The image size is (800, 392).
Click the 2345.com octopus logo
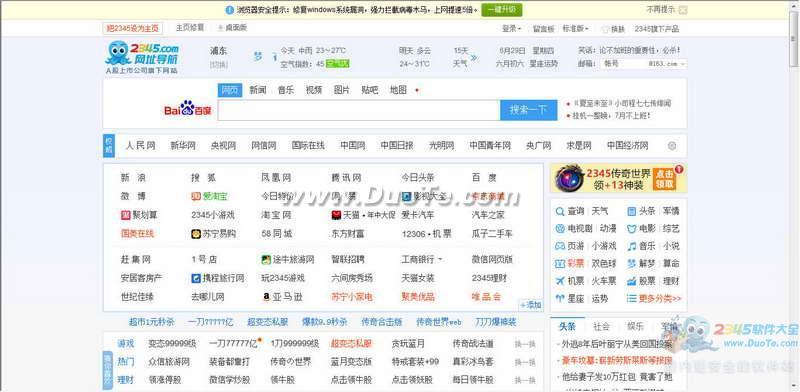(x=142, y=57)
